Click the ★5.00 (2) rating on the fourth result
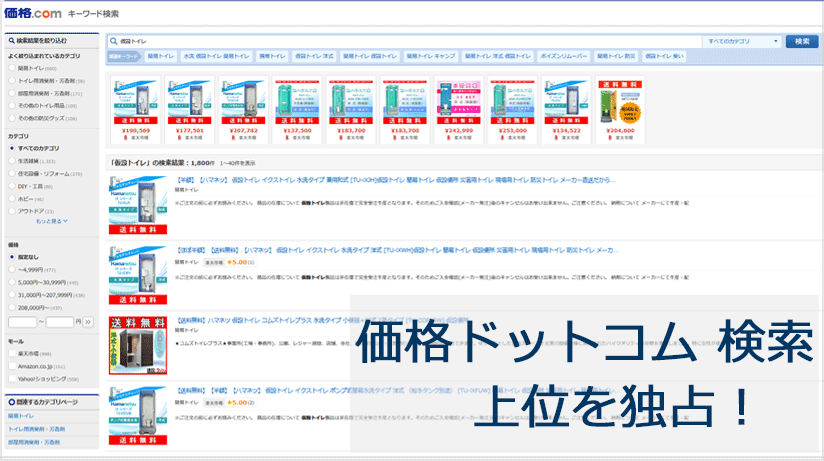The width and height of the screenshot is (824, 461). [x=241, y=403]
